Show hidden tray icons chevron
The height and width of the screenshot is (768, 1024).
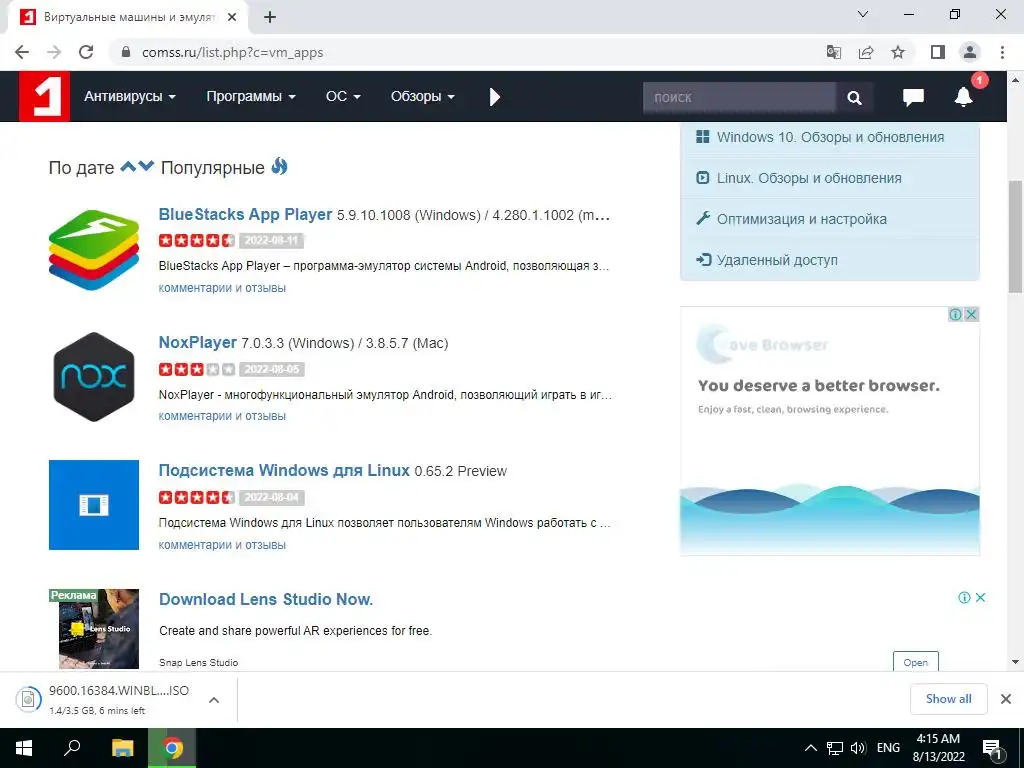click(810, 748)
